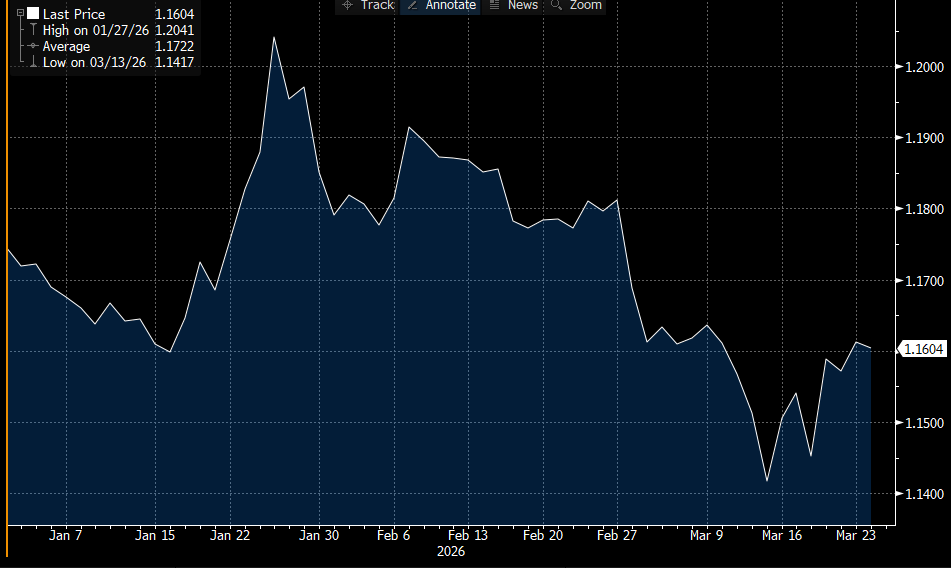
Task: Click the 2026 year label under axis
Action: click(451, 552)
